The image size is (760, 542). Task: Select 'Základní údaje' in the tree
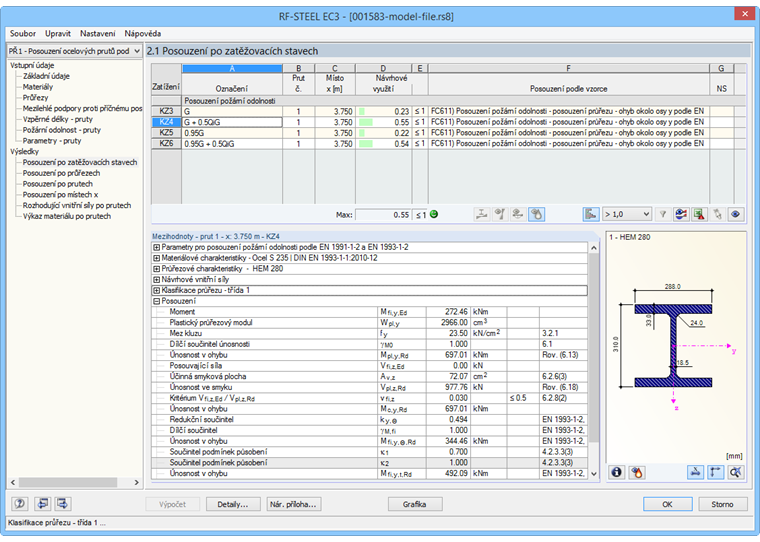click(x=46, y=76)
